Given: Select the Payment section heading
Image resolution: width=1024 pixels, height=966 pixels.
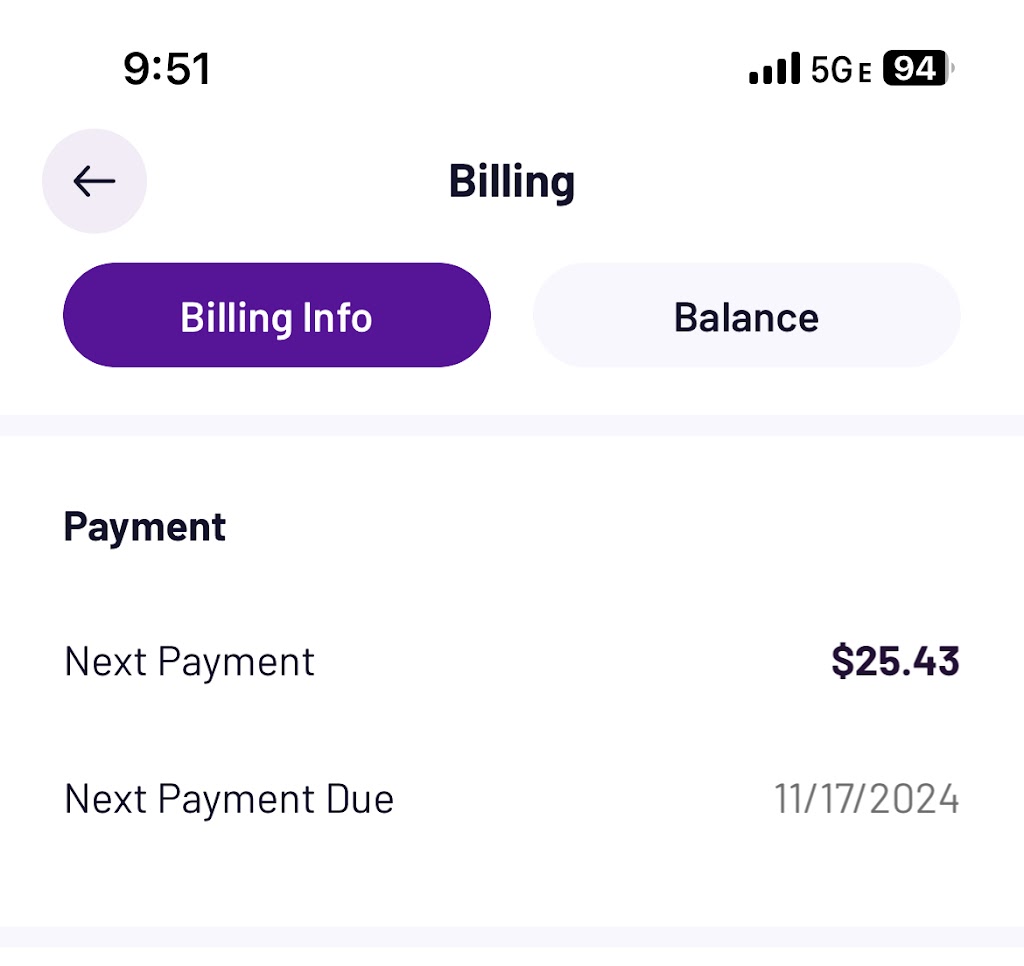Looking at the screenshot, I should click(145, 527).
